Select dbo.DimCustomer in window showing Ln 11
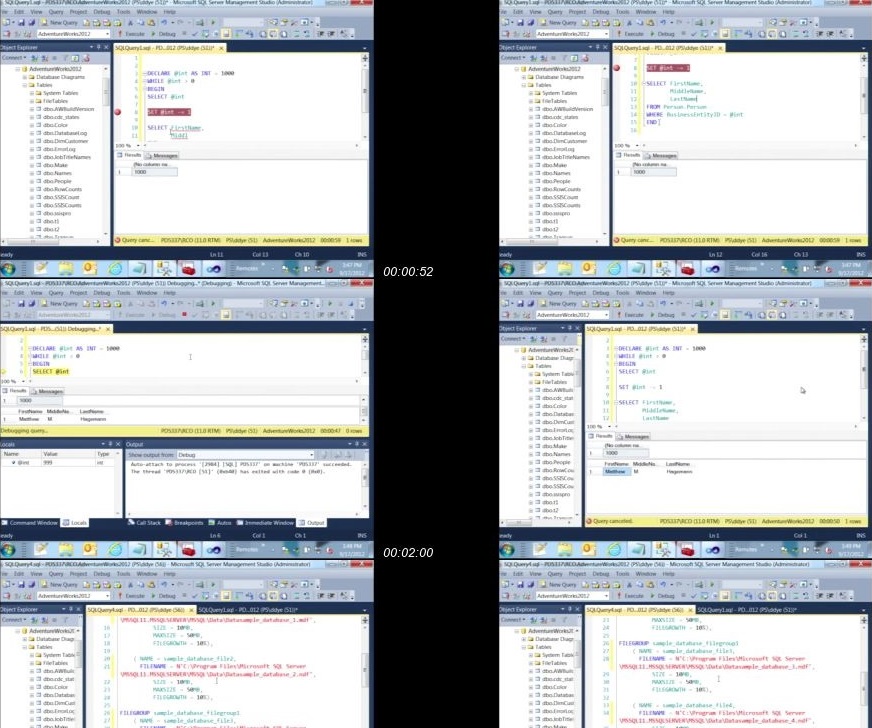872x728 pixels. (x=65, y=141)
